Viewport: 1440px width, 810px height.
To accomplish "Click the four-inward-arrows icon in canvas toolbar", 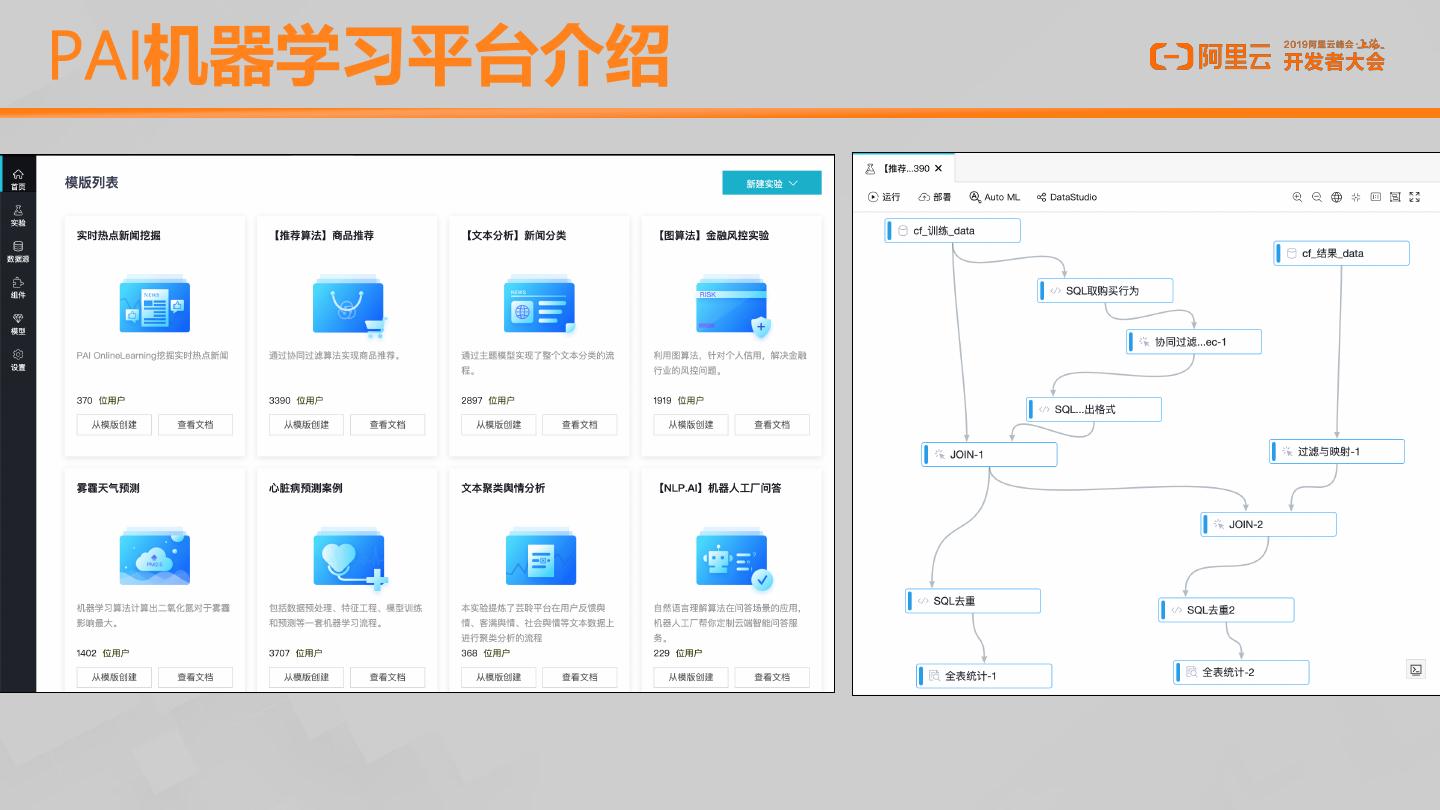I will pos(1356,197).
